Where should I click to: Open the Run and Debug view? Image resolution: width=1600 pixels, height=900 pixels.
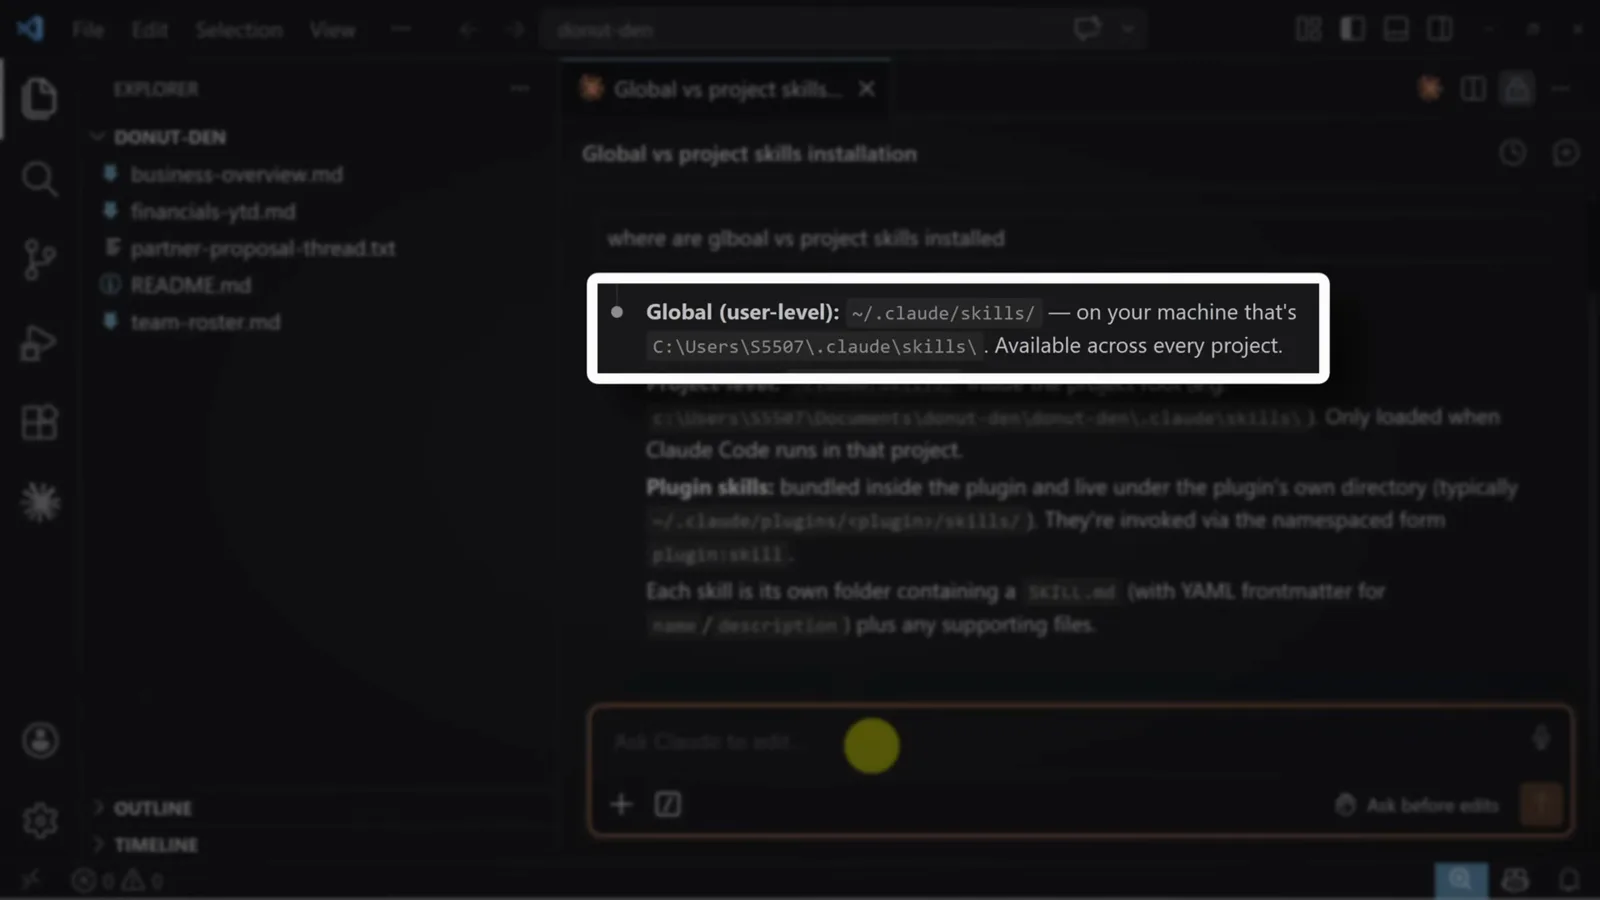[39, 343]
